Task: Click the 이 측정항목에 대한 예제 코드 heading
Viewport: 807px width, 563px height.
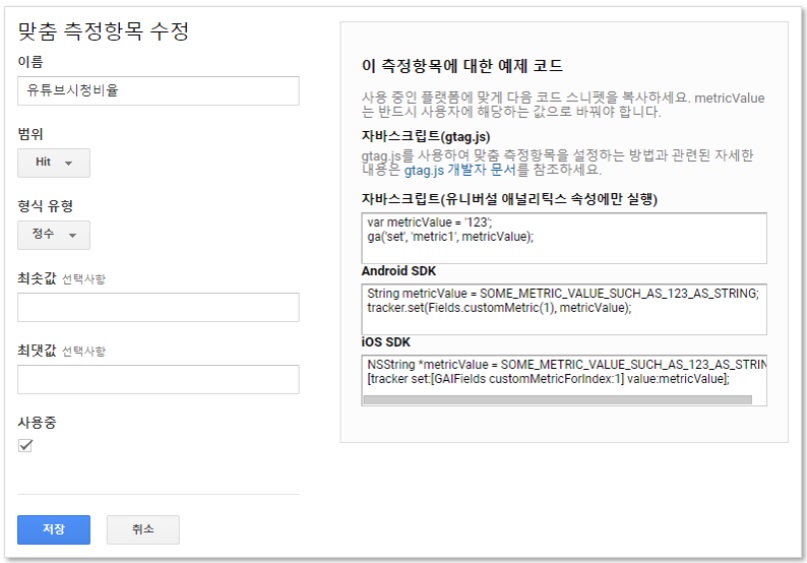Action: click(x=462, y=66)
